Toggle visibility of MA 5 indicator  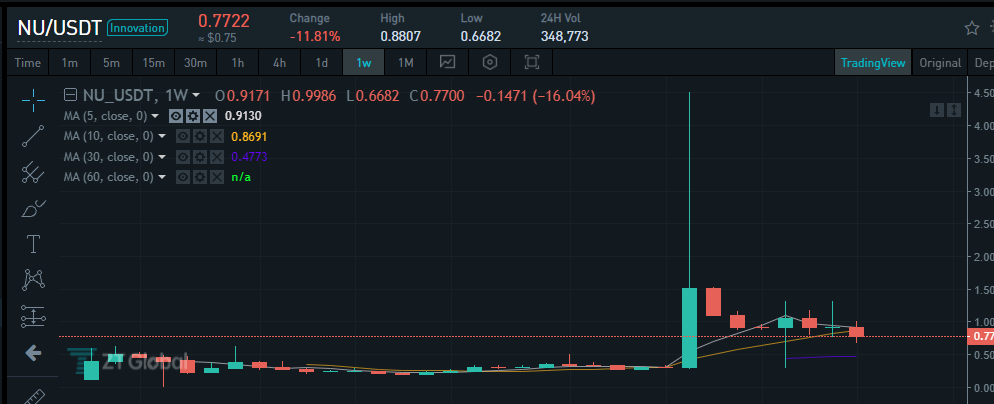[176, 116]
